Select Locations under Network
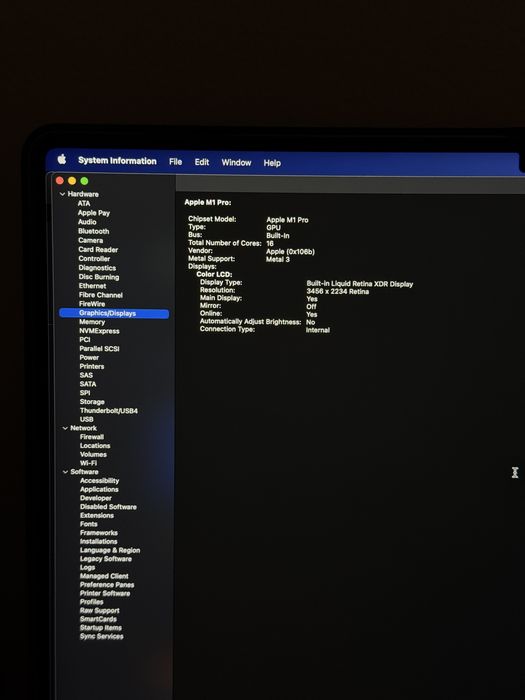 [95, 446]
